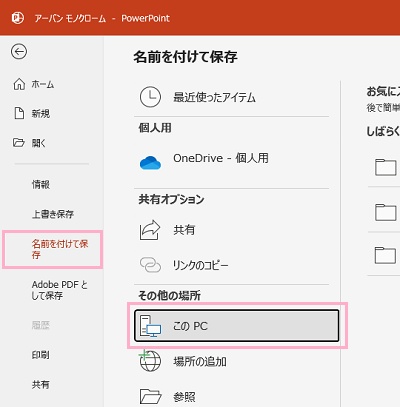Viewport: 400px width, 407px height.
Task: Click 共有 in the left sidebar
Action: click(x=41, y=385)
